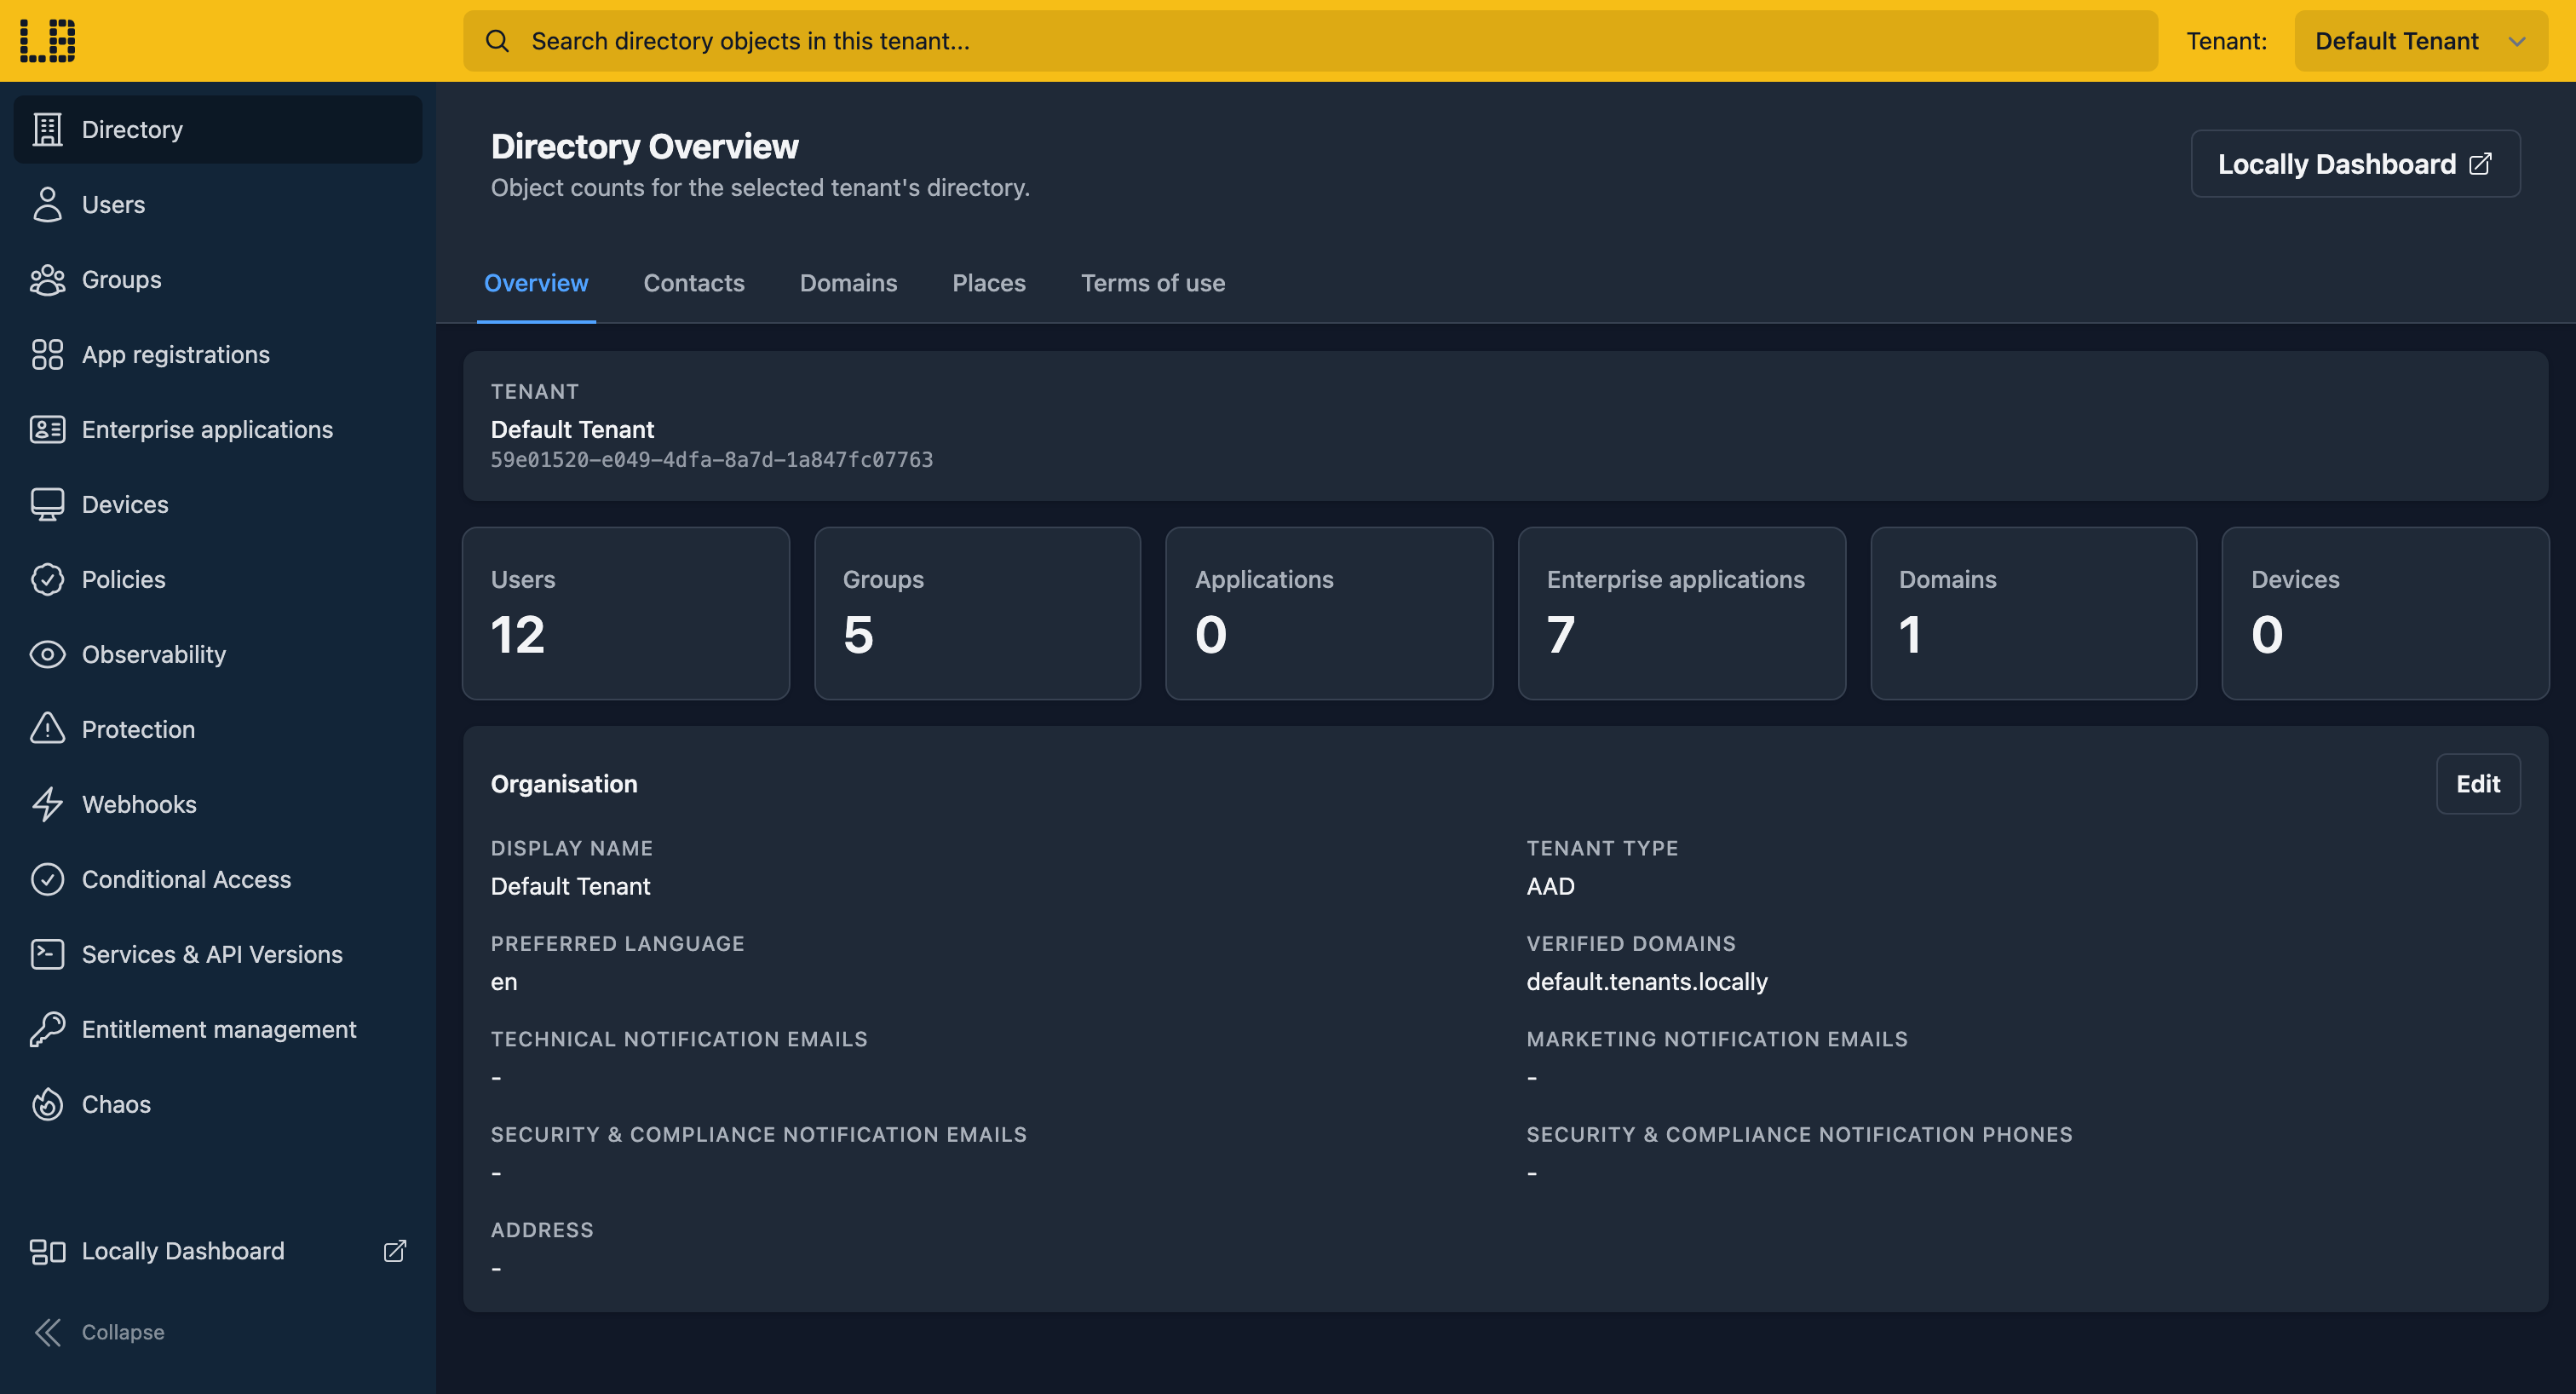Focus the directory search field
Viewport: 2576px width, 1394px height.
1310,41
